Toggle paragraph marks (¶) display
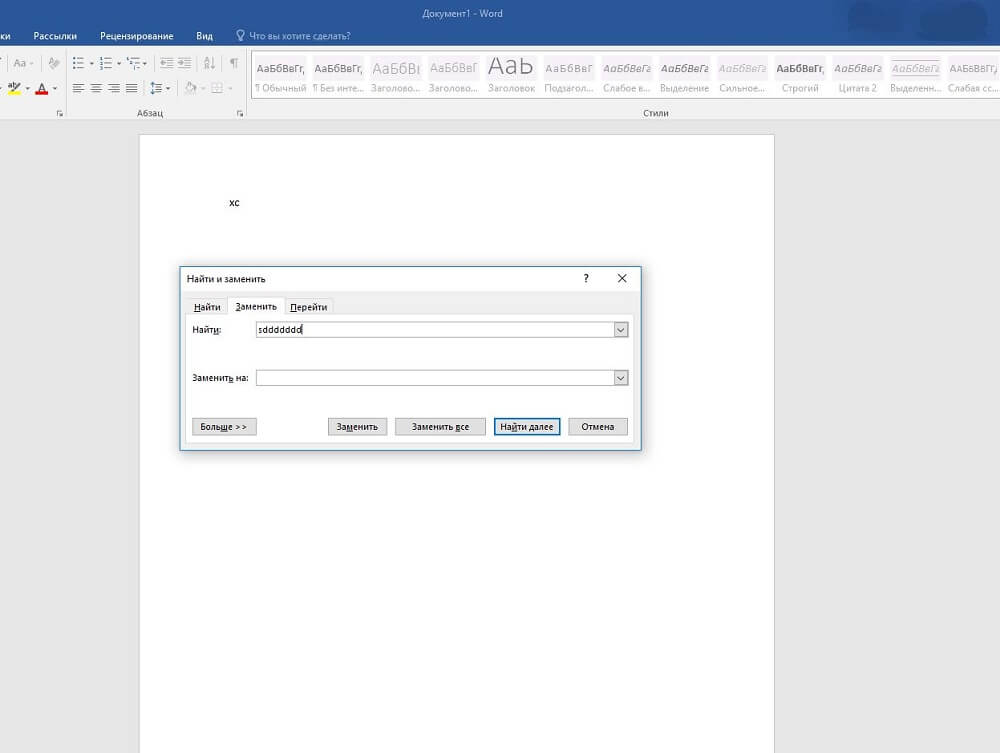 coord(234,63)
